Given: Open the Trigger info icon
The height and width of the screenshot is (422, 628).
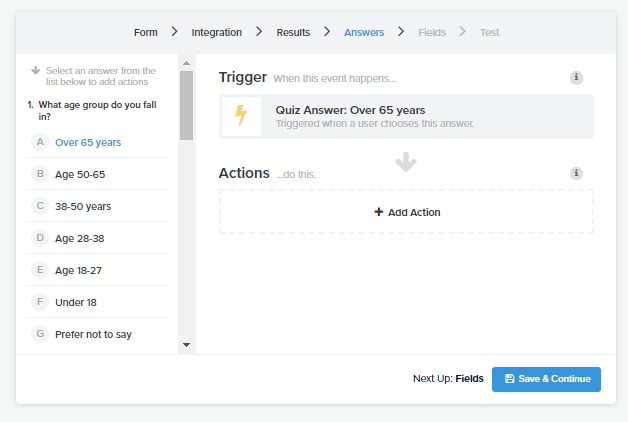Looking at the screenshot, I should point(576,77).
